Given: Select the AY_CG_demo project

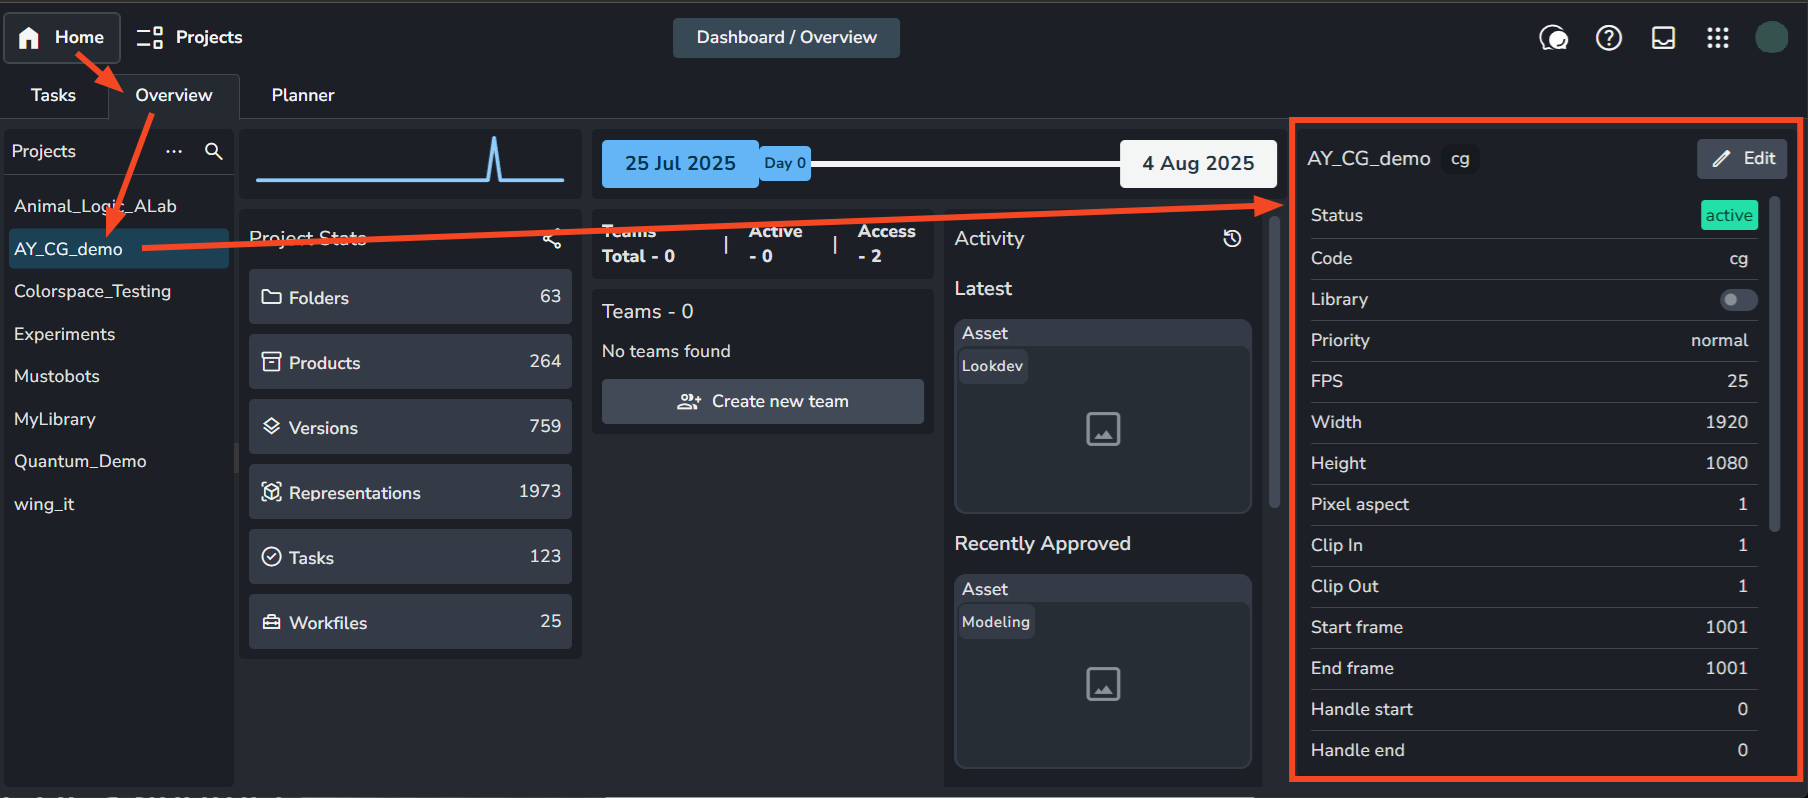Looking at the screenshot, I should tap(119, 248).
